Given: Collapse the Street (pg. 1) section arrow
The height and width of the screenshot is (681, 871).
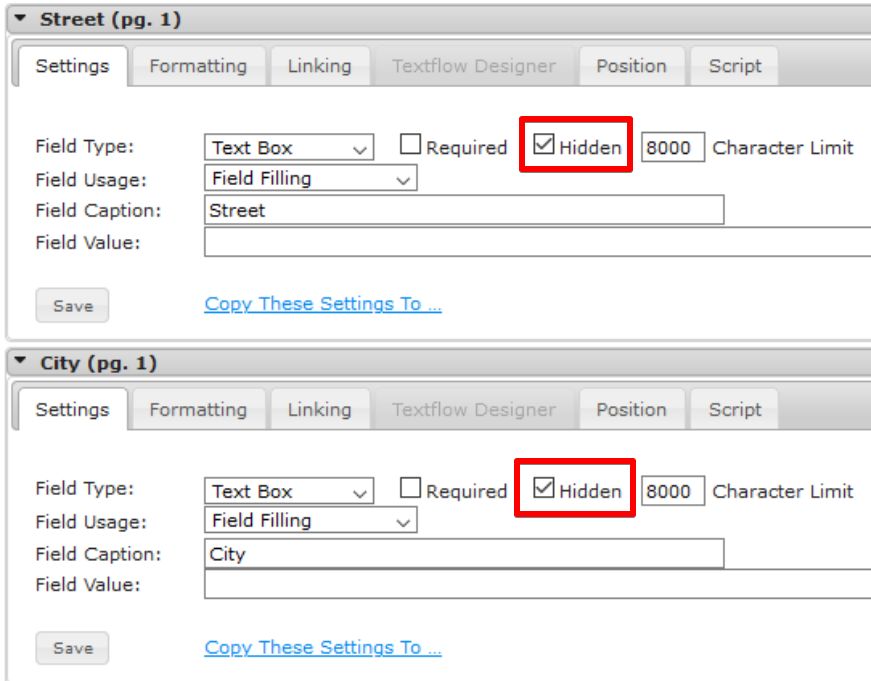Looking at the screenshot, I should pos(21,18).
